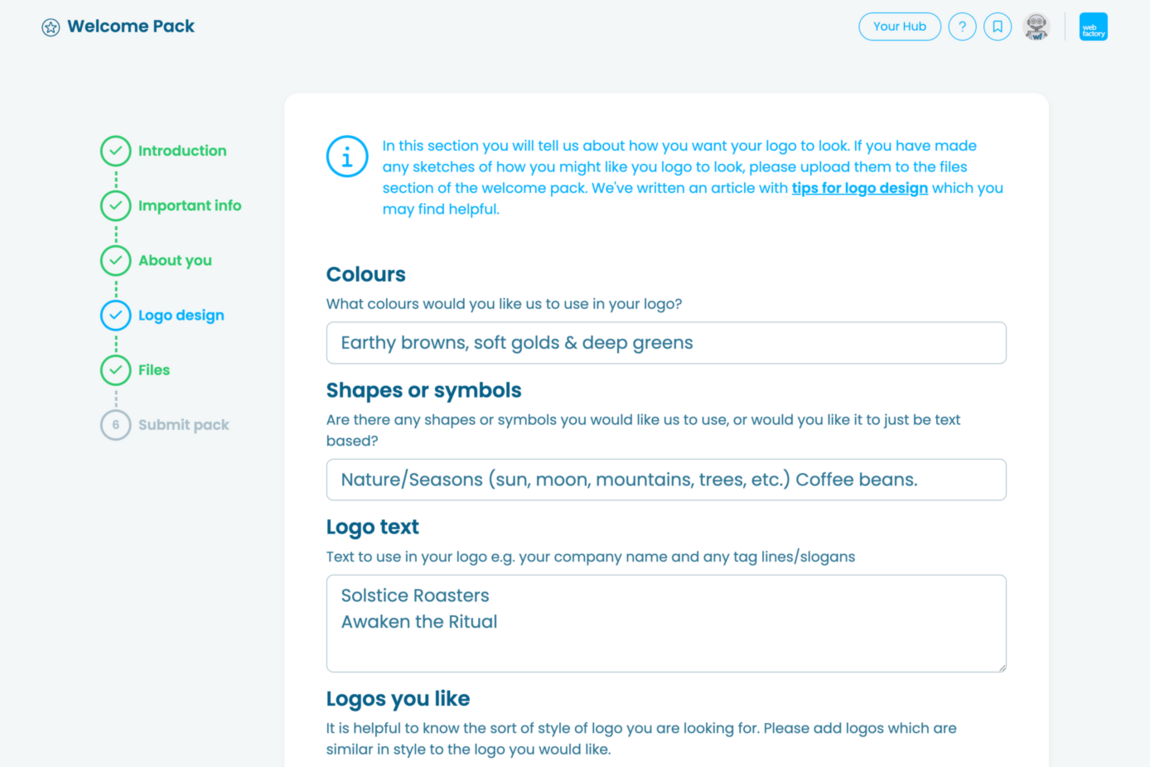The height and width of the screenshot is (767, 1150).
Task: Click the Introduction entry in progress sidebar
Action: 182,150
